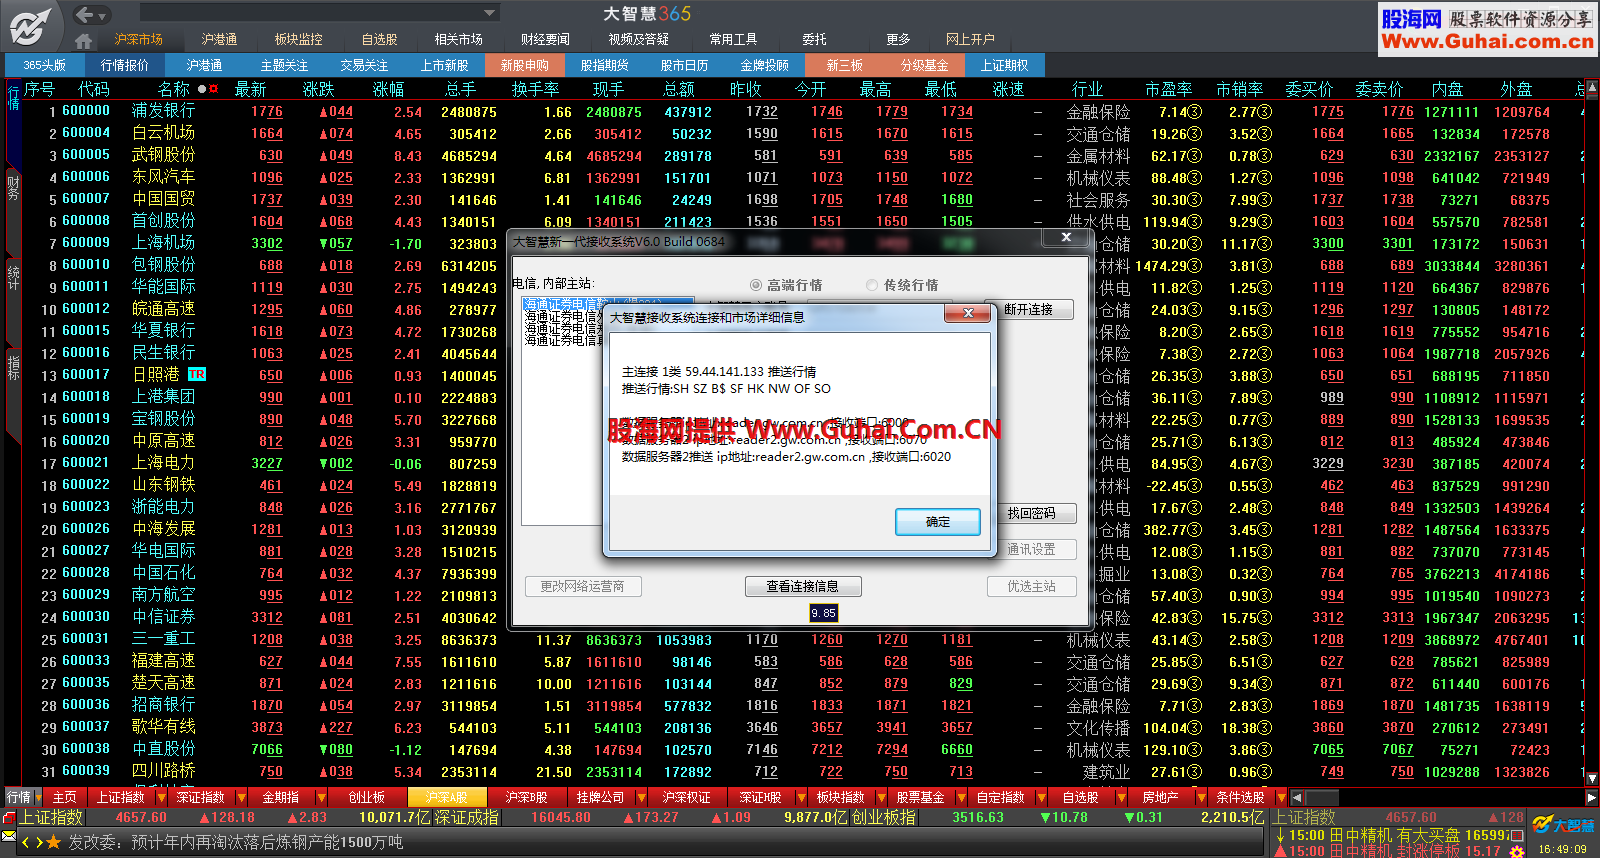1600x858 pixels.
Task: Switch to the 上证期权 tab
Action: coord(1004,65)
